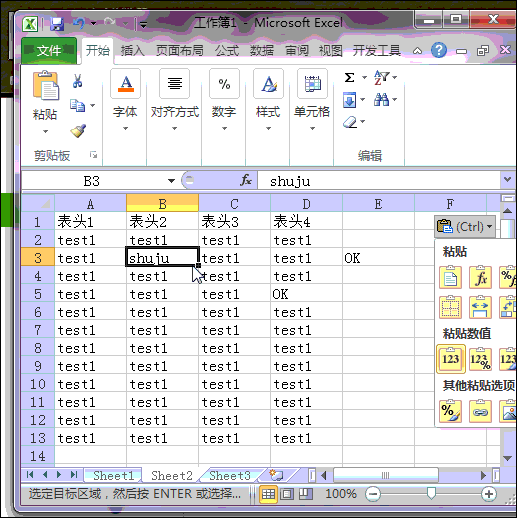Click the Format Painter brush icon
Image resolution: width=517 pixels, height=518 pixels.
point(78,131)
